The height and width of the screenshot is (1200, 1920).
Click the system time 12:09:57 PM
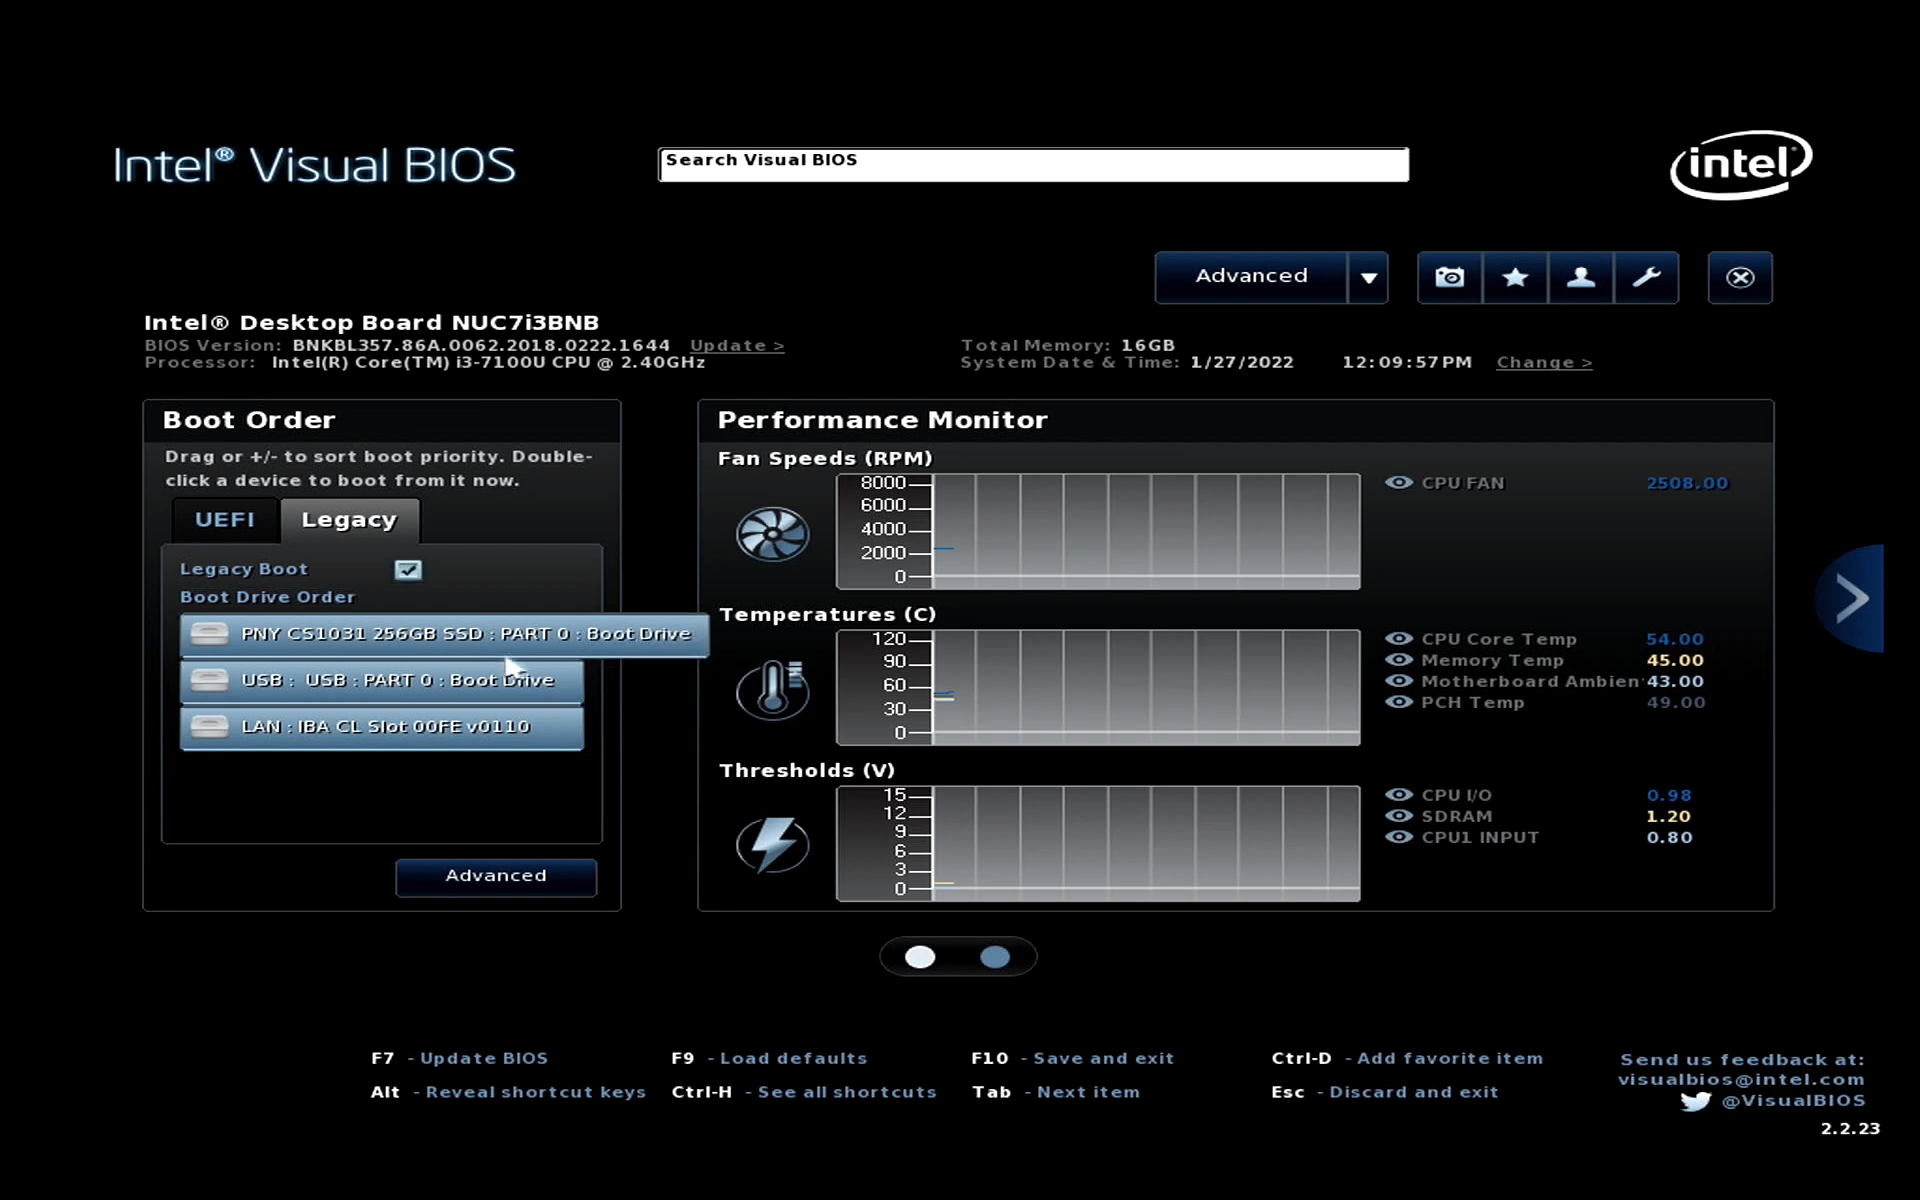click(x=1407, y=362)
